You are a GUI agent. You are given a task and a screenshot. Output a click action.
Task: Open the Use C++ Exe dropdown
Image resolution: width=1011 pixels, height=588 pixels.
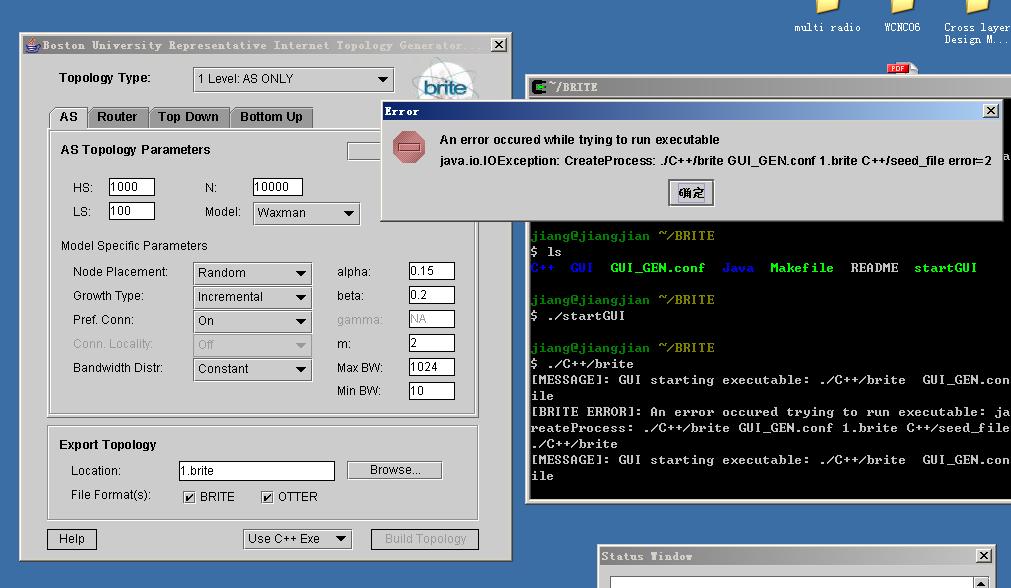[x=297, y=539]
